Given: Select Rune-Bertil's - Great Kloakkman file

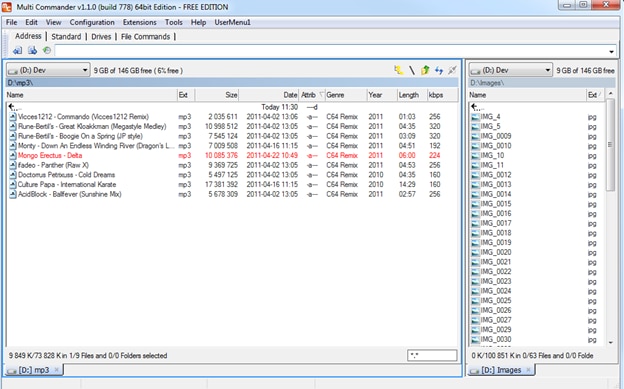Looking at the screenshot, I should 92,126.
